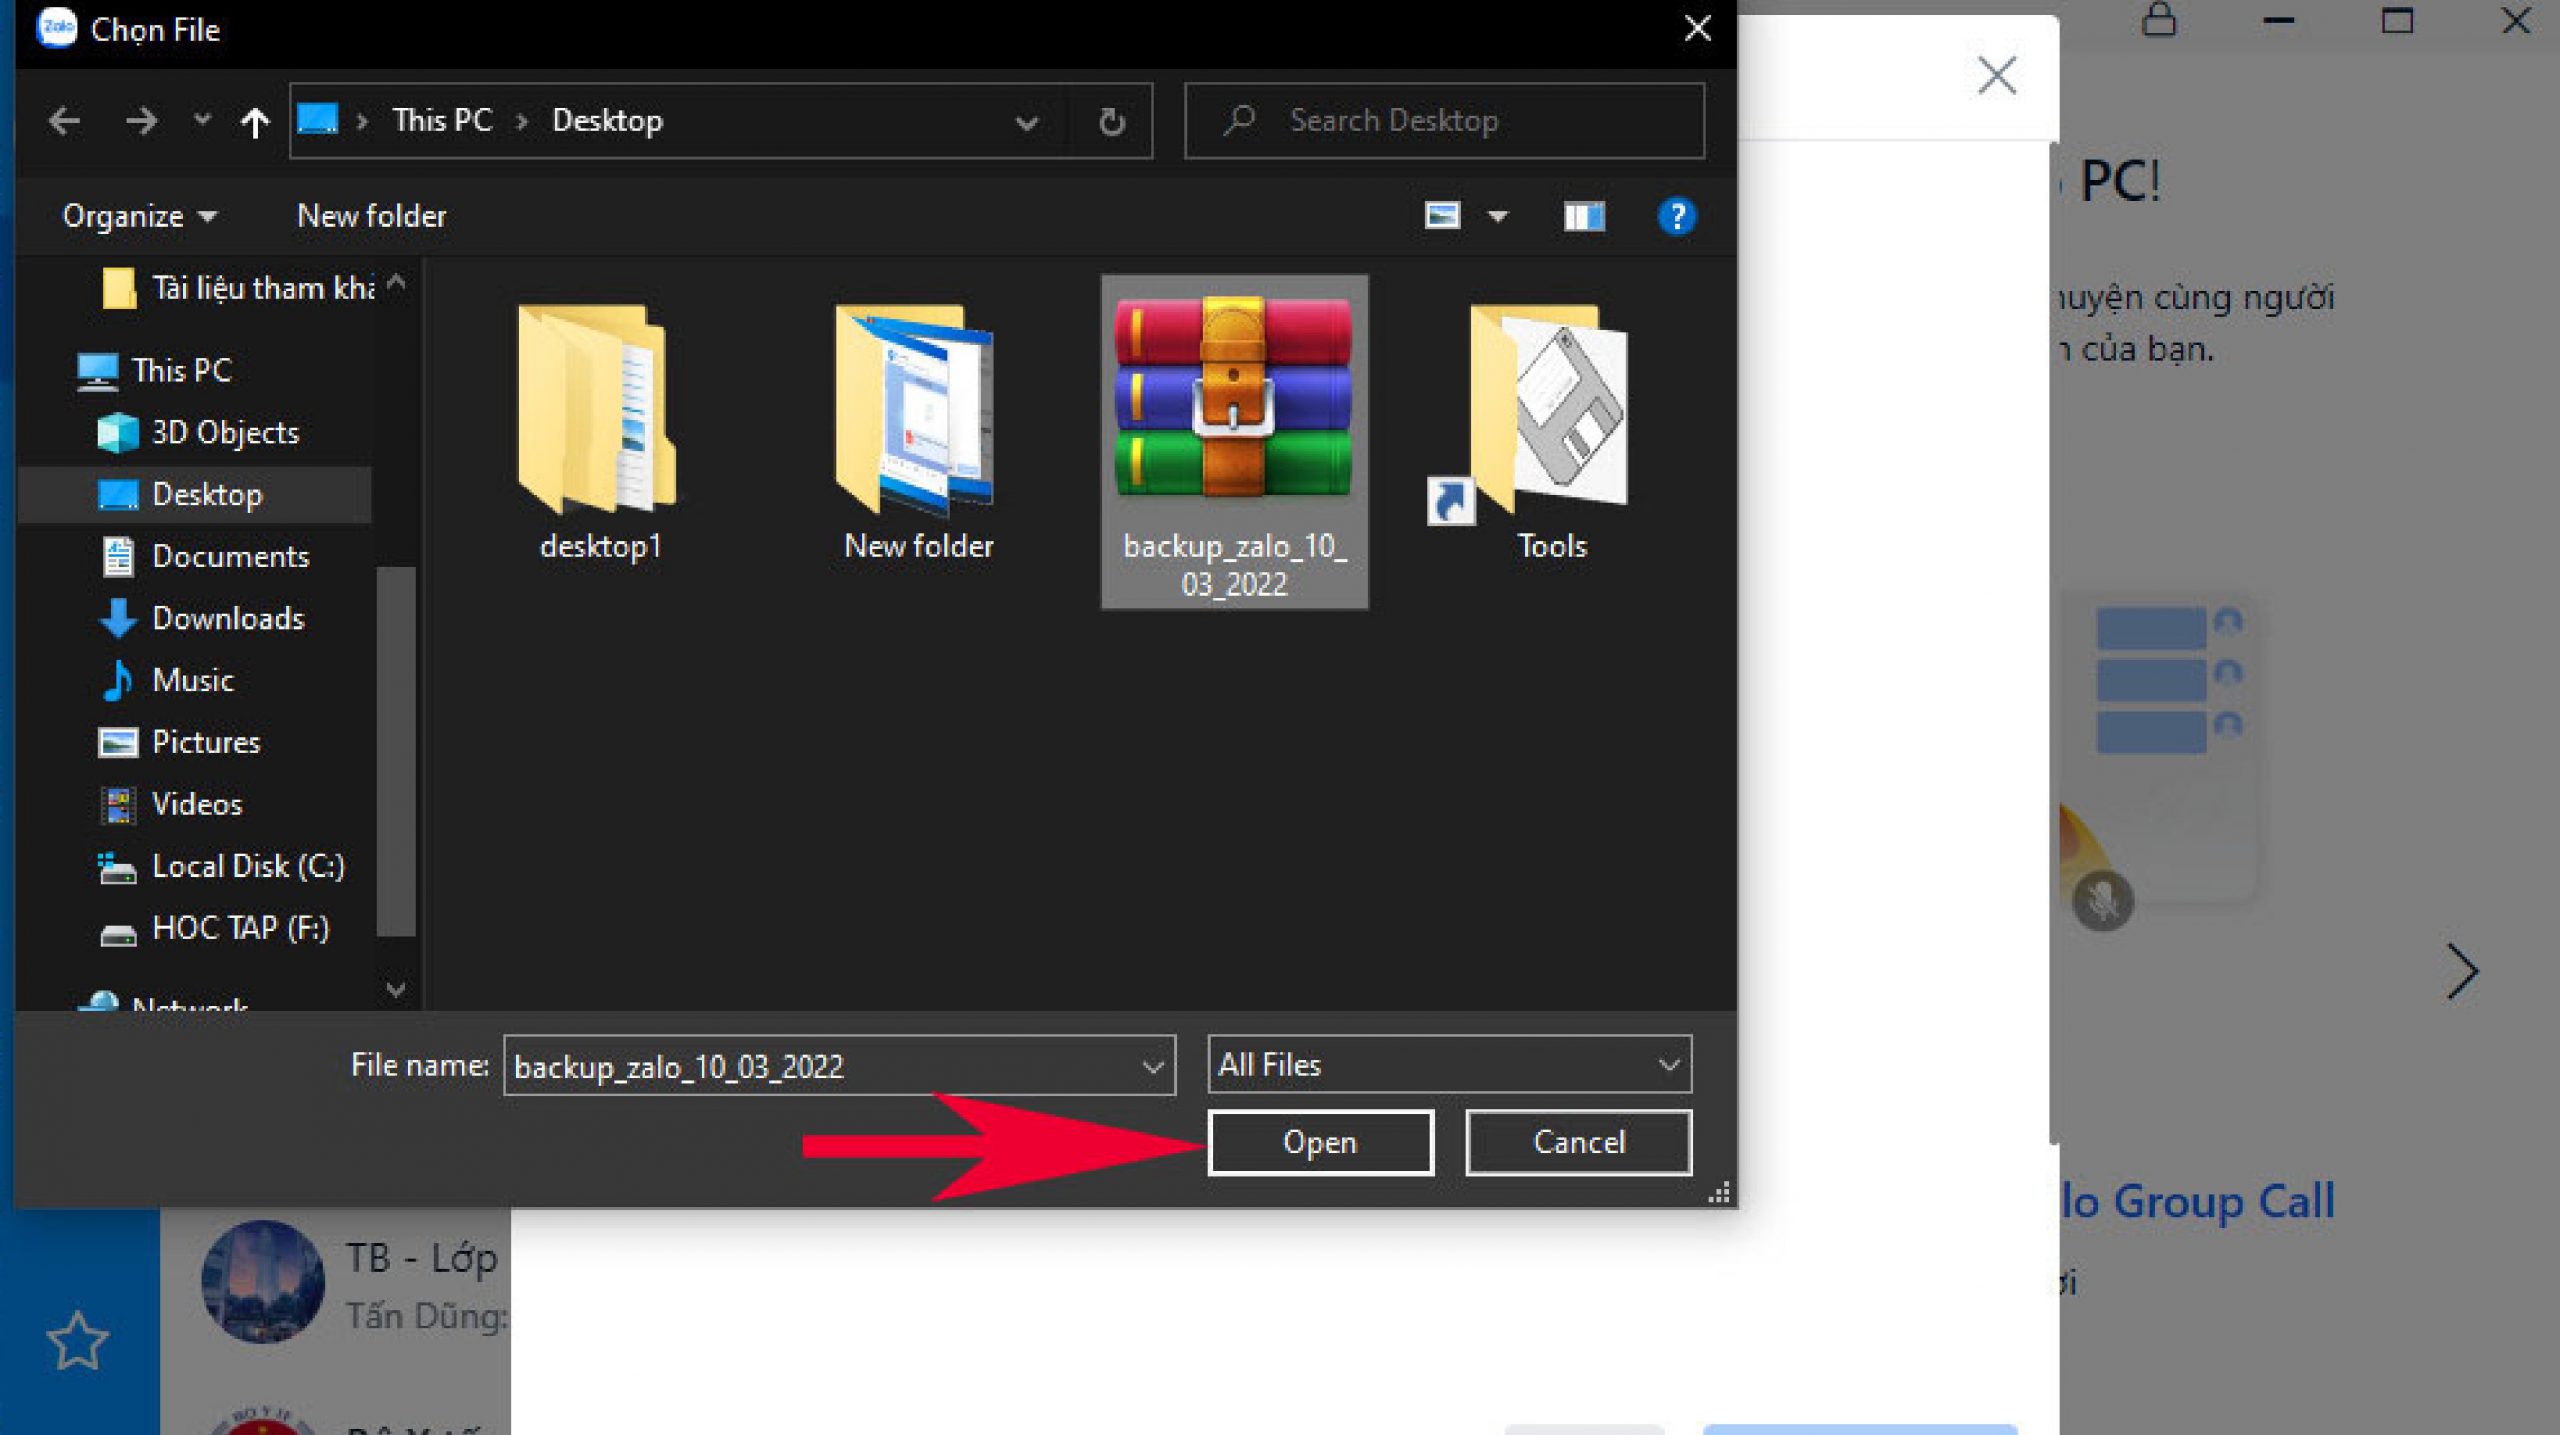Click This PC in address bar
2560x1435 pixels.
442,120
